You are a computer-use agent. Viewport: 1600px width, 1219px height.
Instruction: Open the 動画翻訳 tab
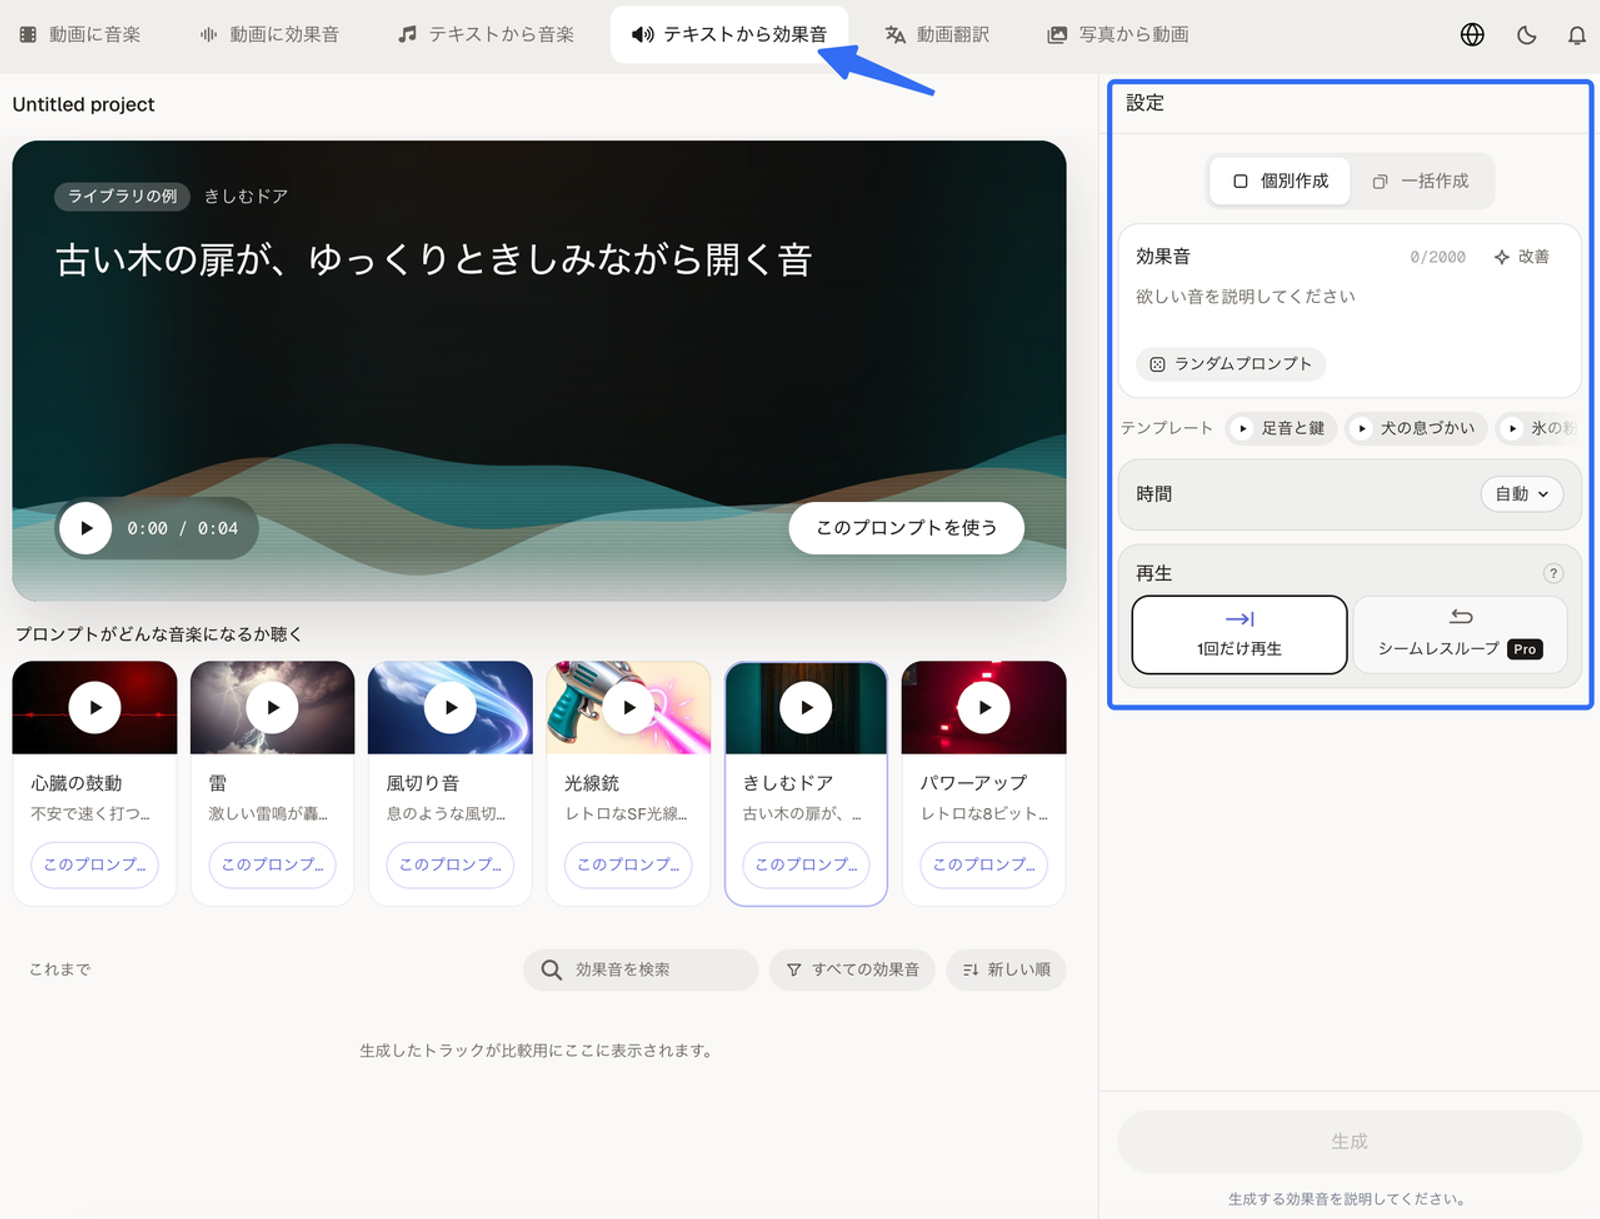(x=937, y=35)
